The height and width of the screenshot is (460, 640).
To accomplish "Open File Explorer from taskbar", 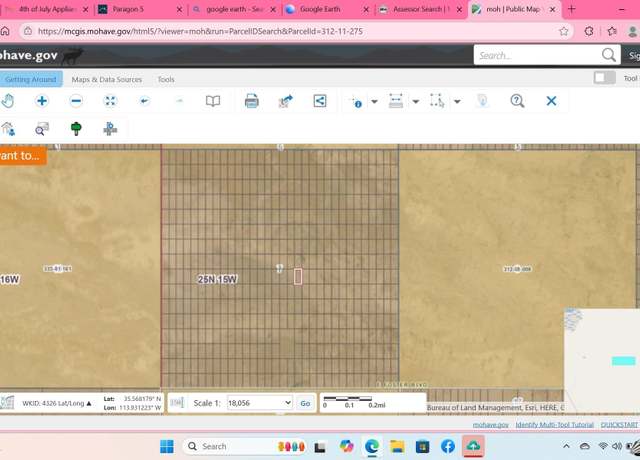I will point(397,446).
